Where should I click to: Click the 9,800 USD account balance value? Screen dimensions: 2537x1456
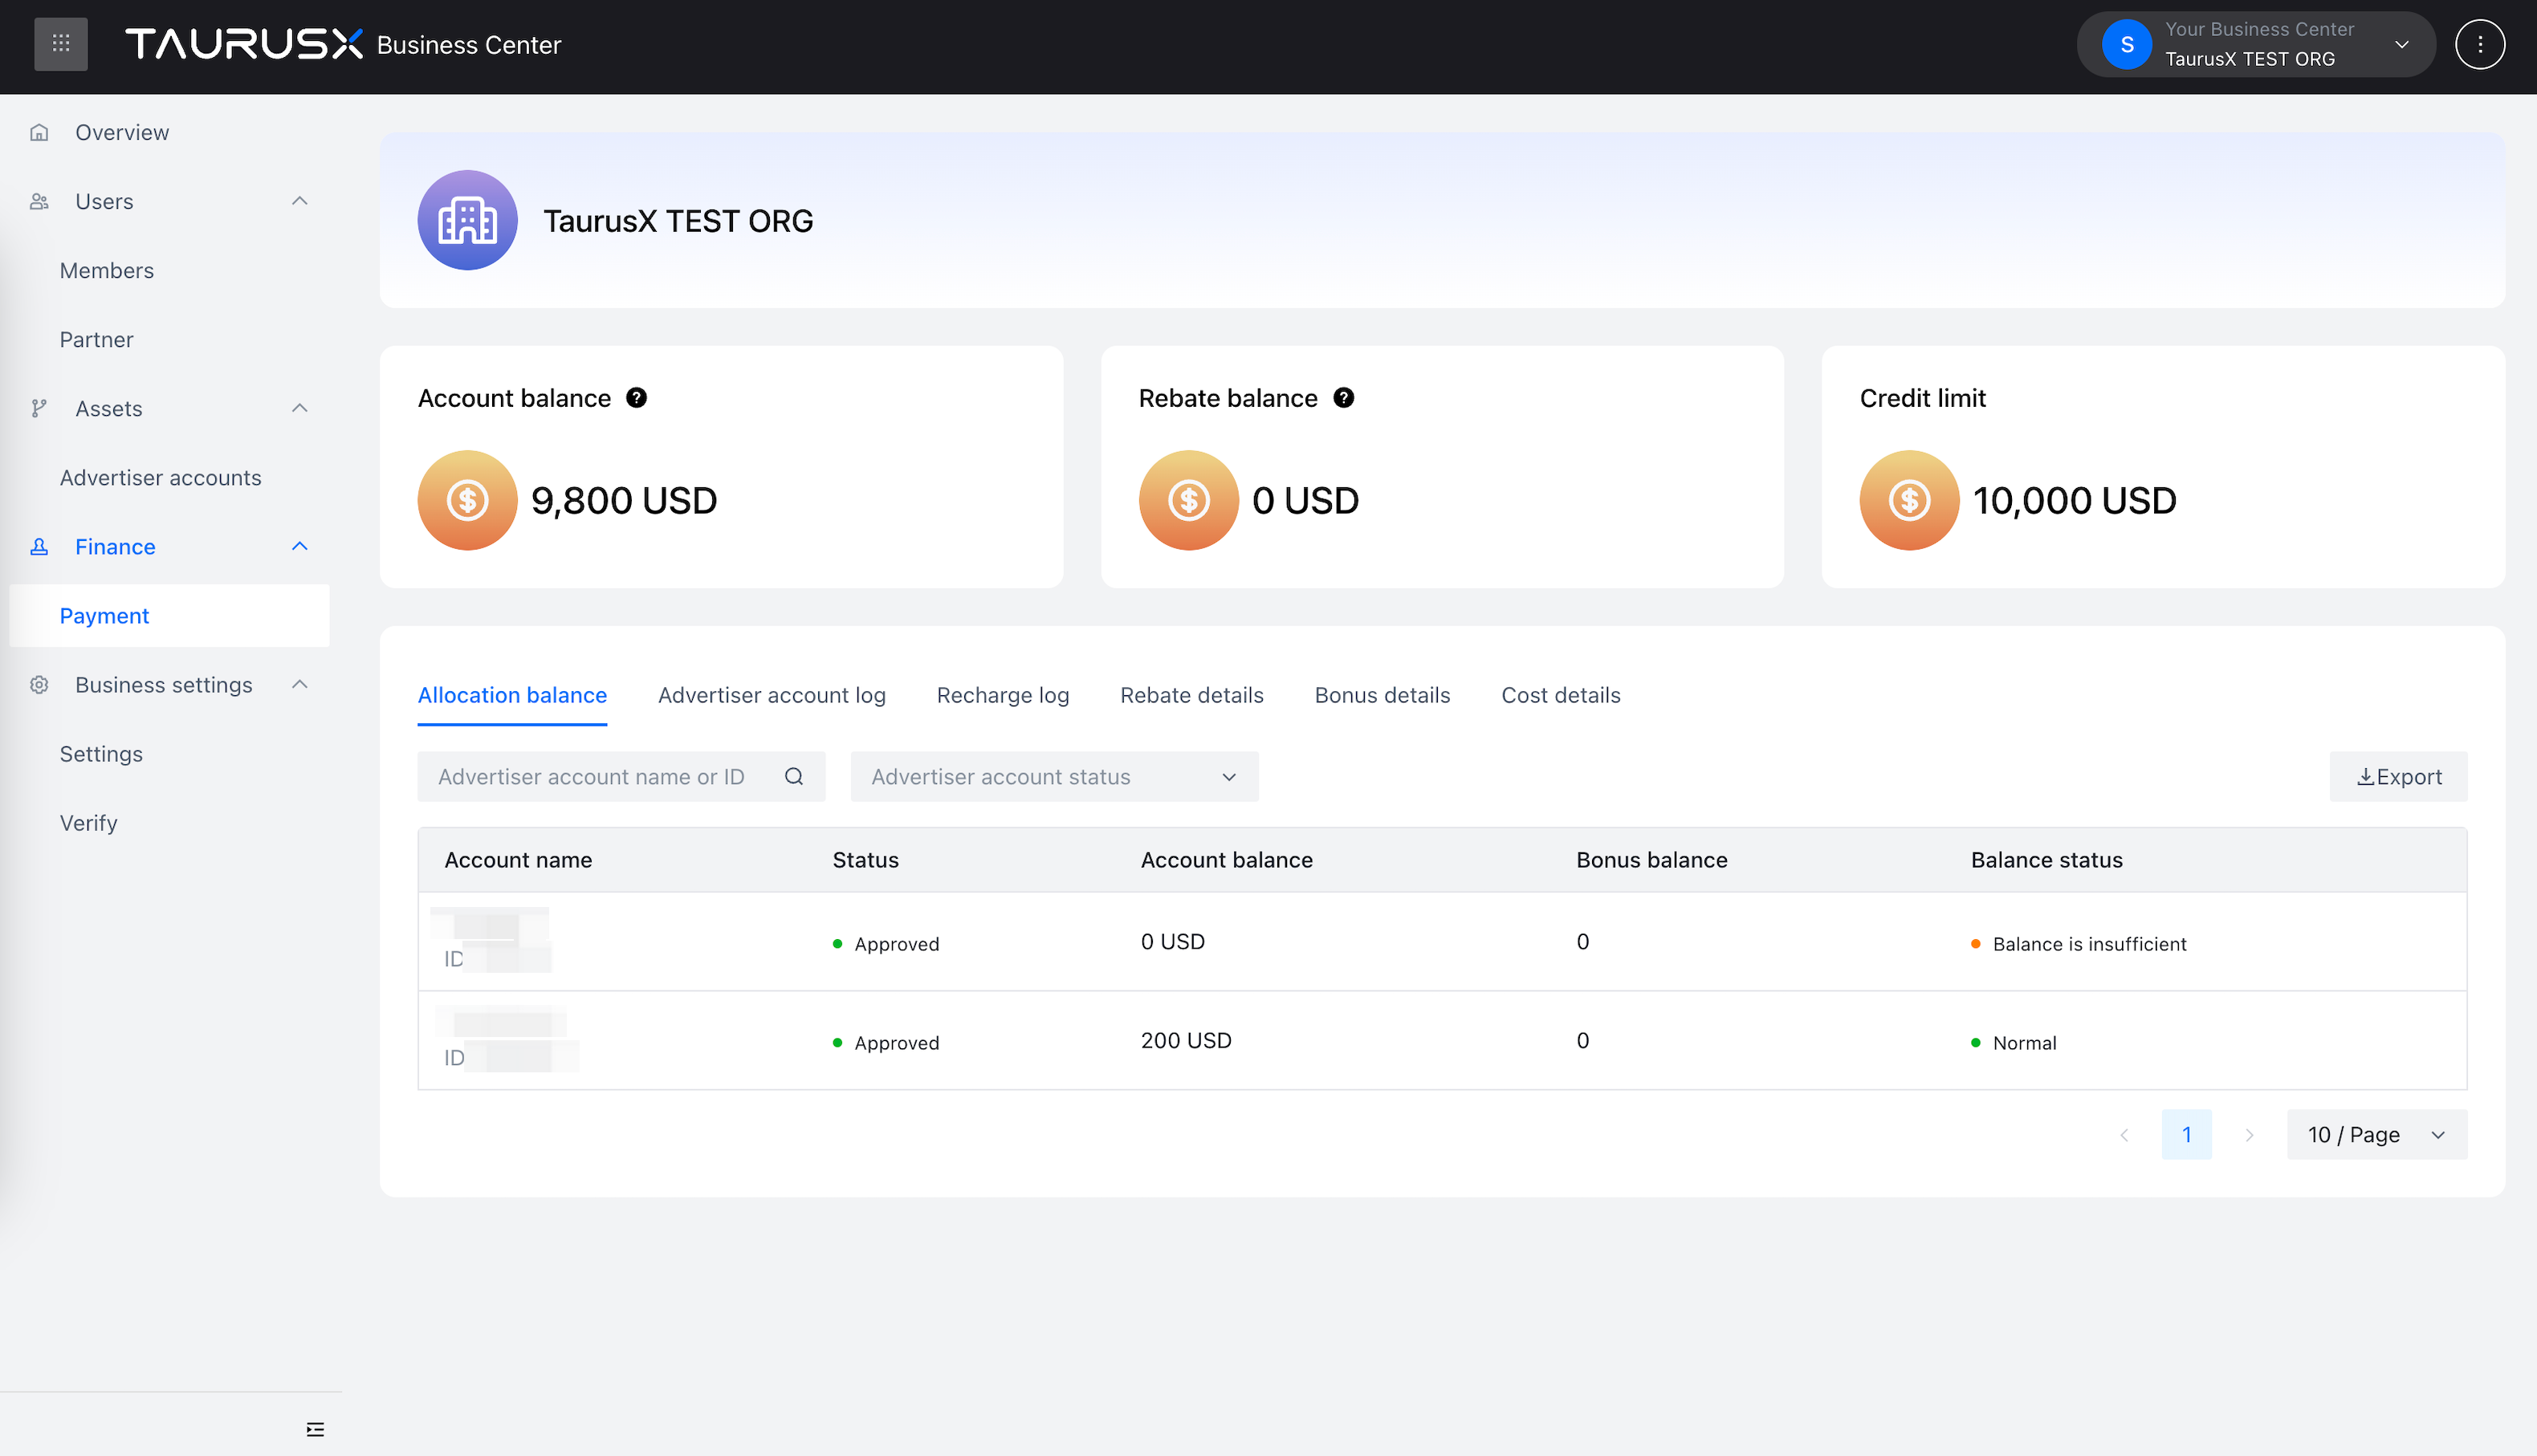coord(624,500)
